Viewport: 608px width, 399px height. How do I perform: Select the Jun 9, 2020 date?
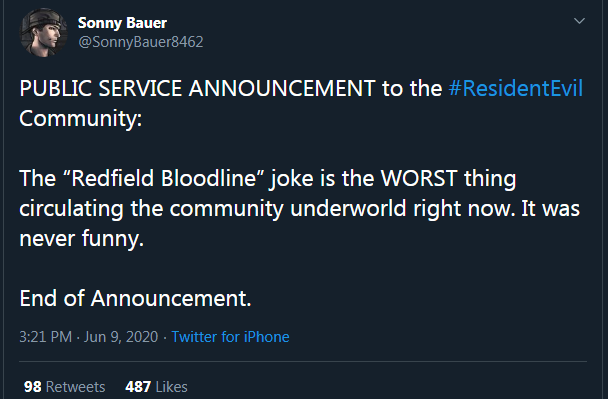click(x=121, y=337)
